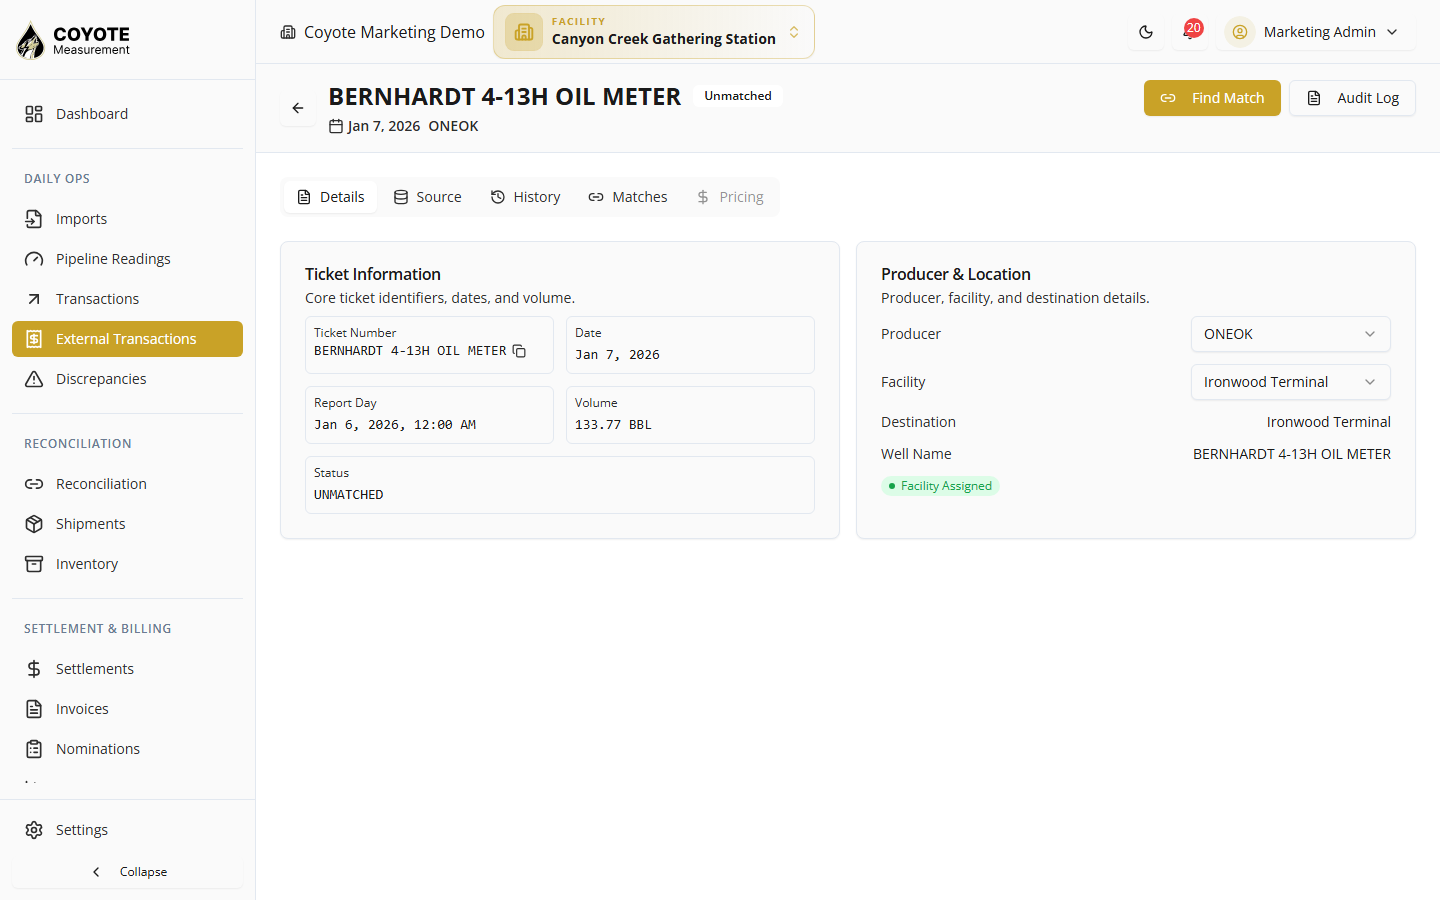Click the UNMATCHED status value
Image resolution: width=1440 pixels, height=900 pixels.
click(349, 495)
